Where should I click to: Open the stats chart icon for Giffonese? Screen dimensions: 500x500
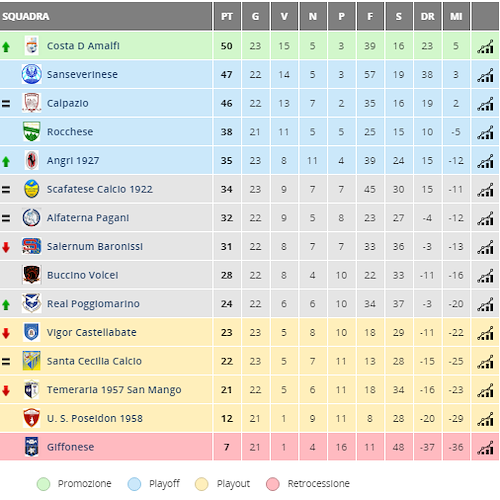tap(485, 447)
